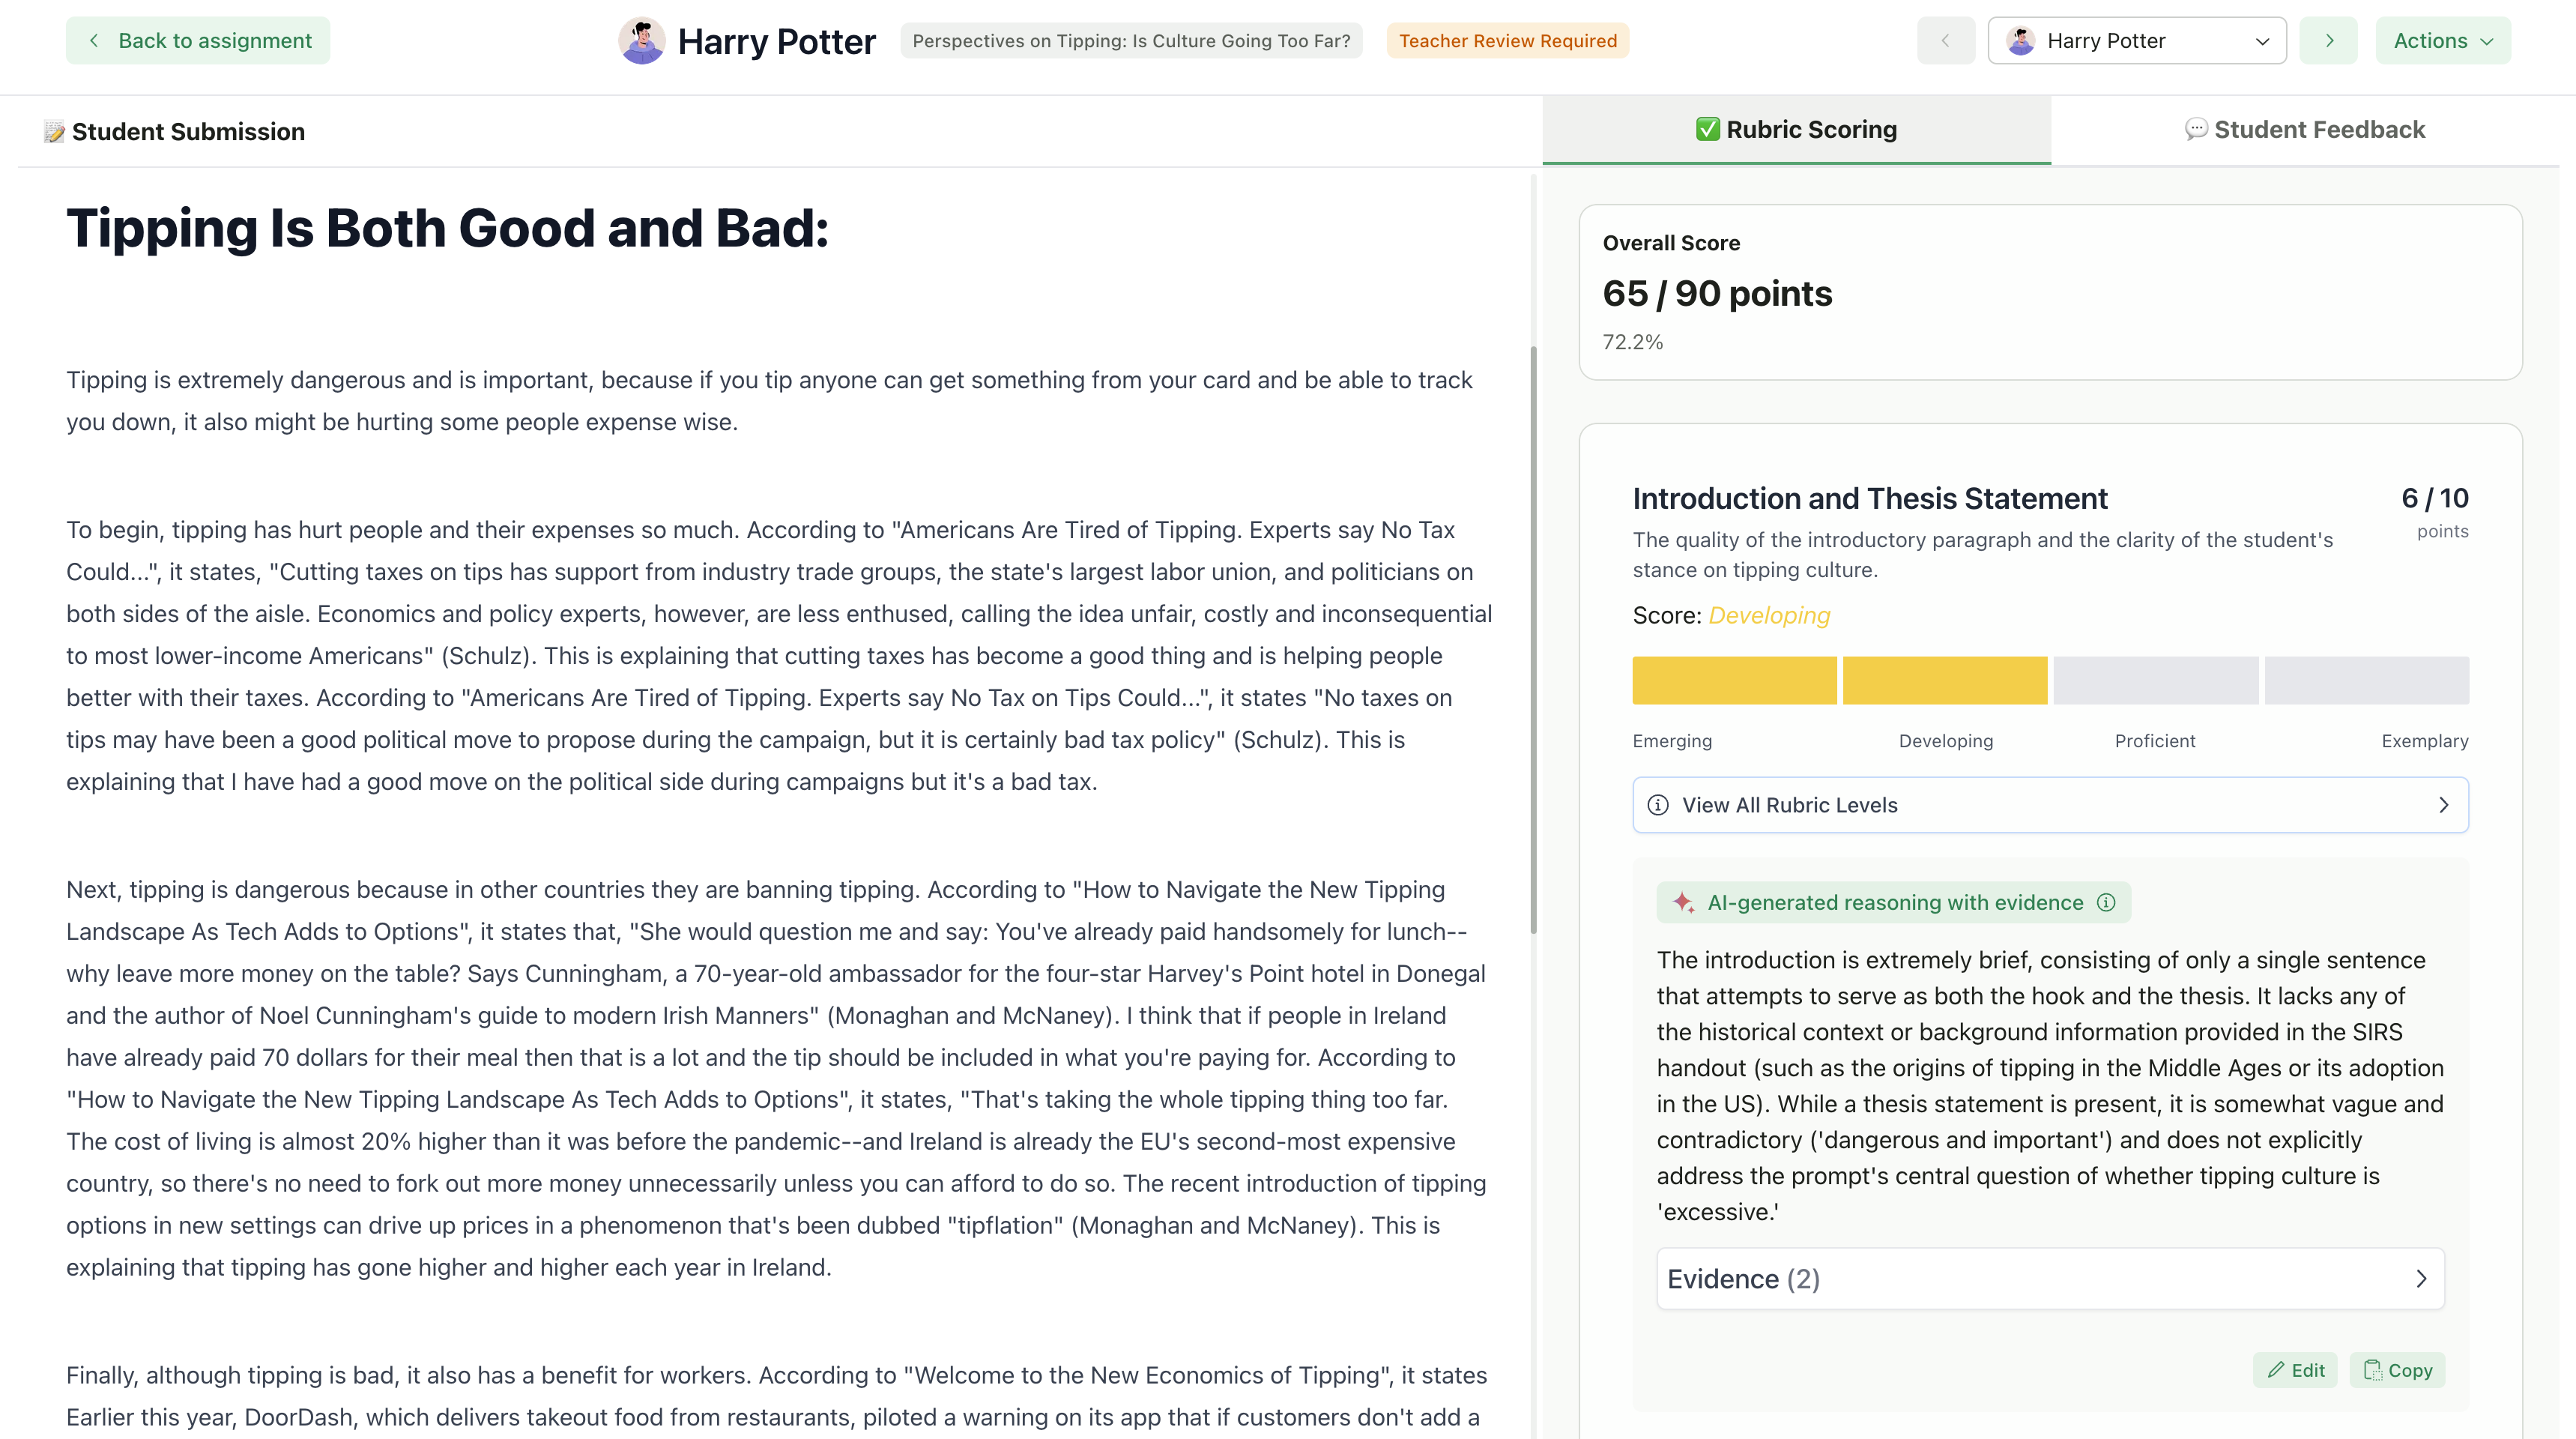This screenshot has height=1439, width=2576.
Task: Switch to the Student Feedback tab
Action: point(2304,129)
